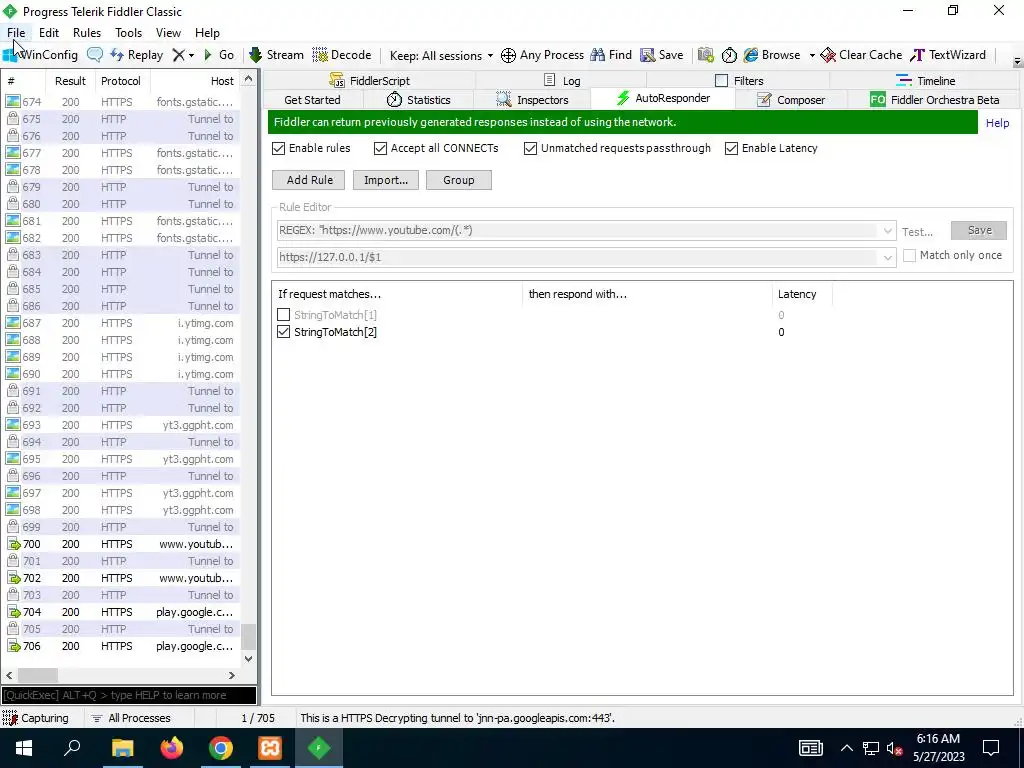Open taskbar search magnifier
This screenshot has width=1024, height=768.
pyautogui.click(x=72, y=748)
